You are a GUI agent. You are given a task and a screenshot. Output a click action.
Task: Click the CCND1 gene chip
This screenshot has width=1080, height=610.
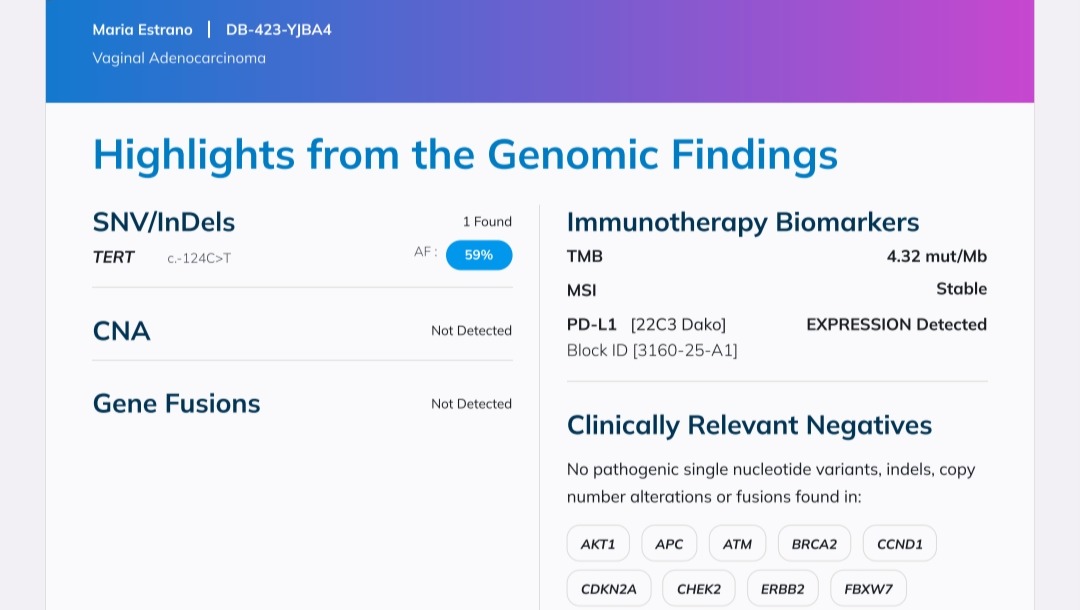[x=899, y=544]
